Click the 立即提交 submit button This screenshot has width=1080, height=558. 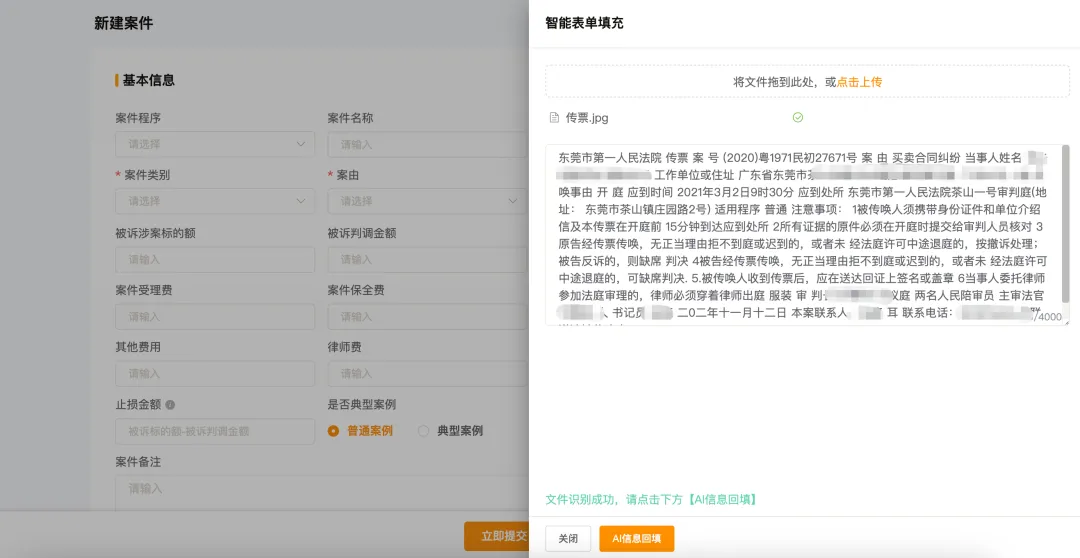coord(497,536)
